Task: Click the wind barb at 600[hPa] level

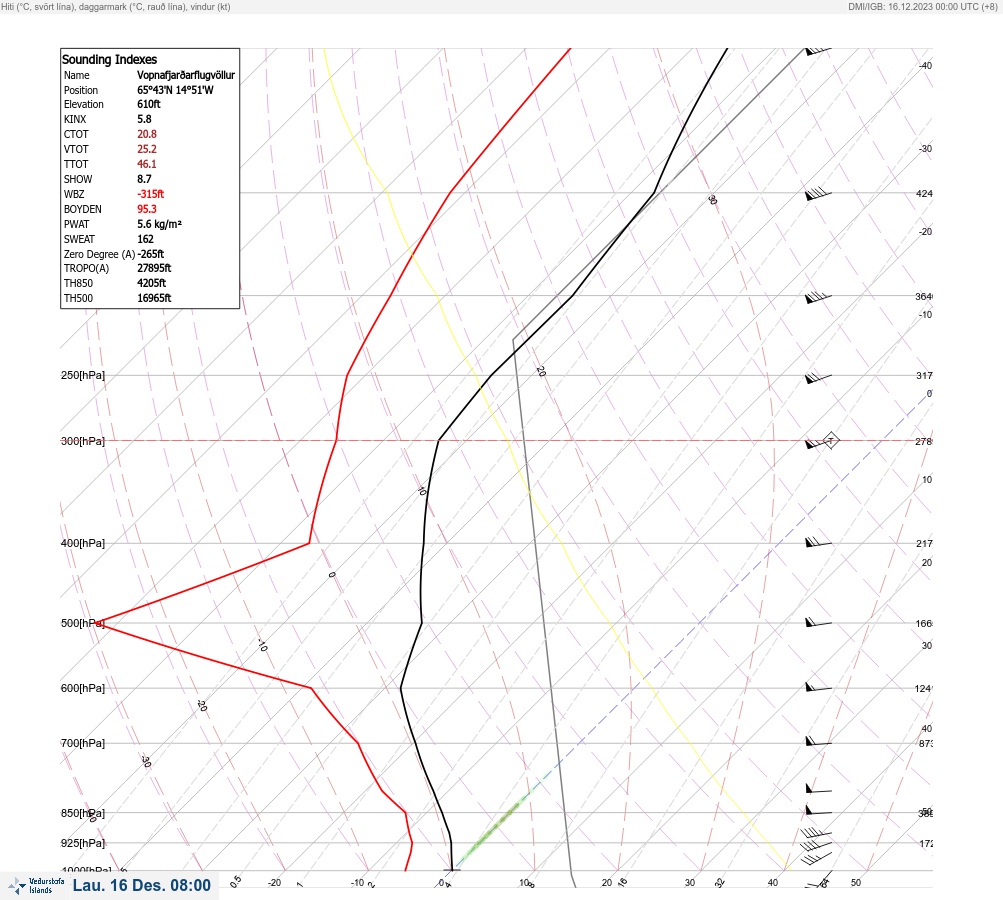Action: coord(818,687)
